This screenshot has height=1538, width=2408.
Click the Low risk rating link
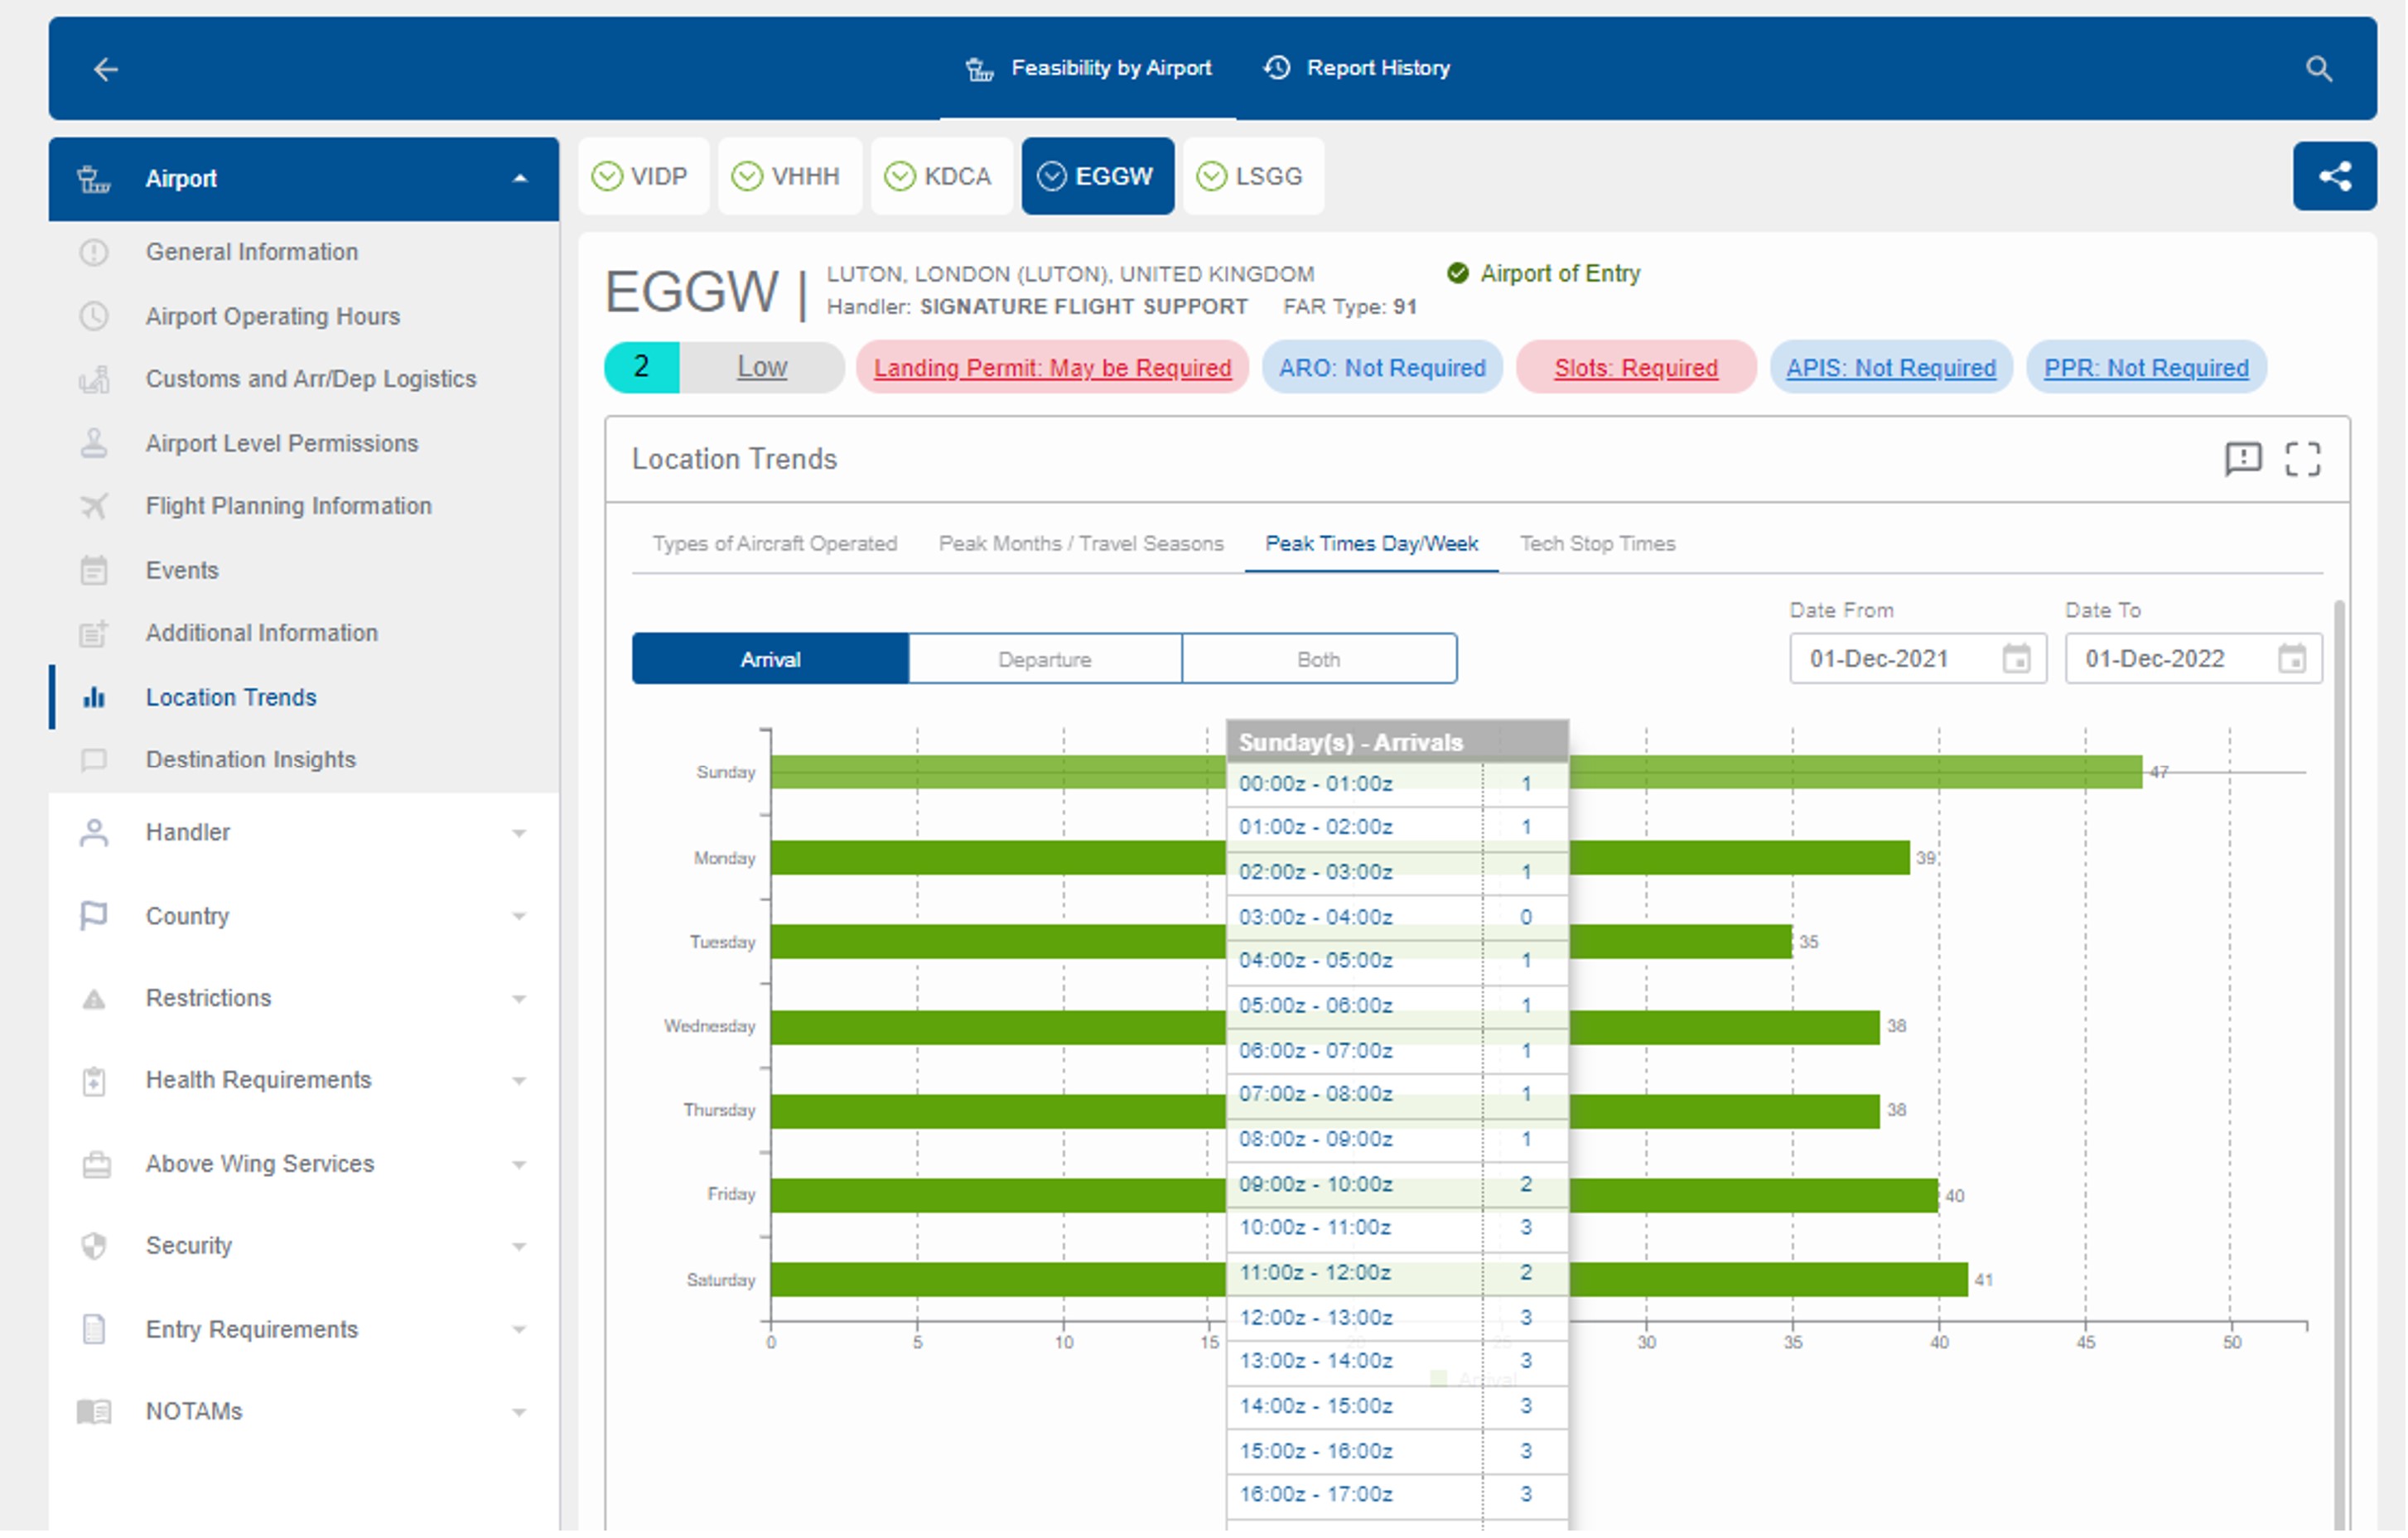point(762,367)
